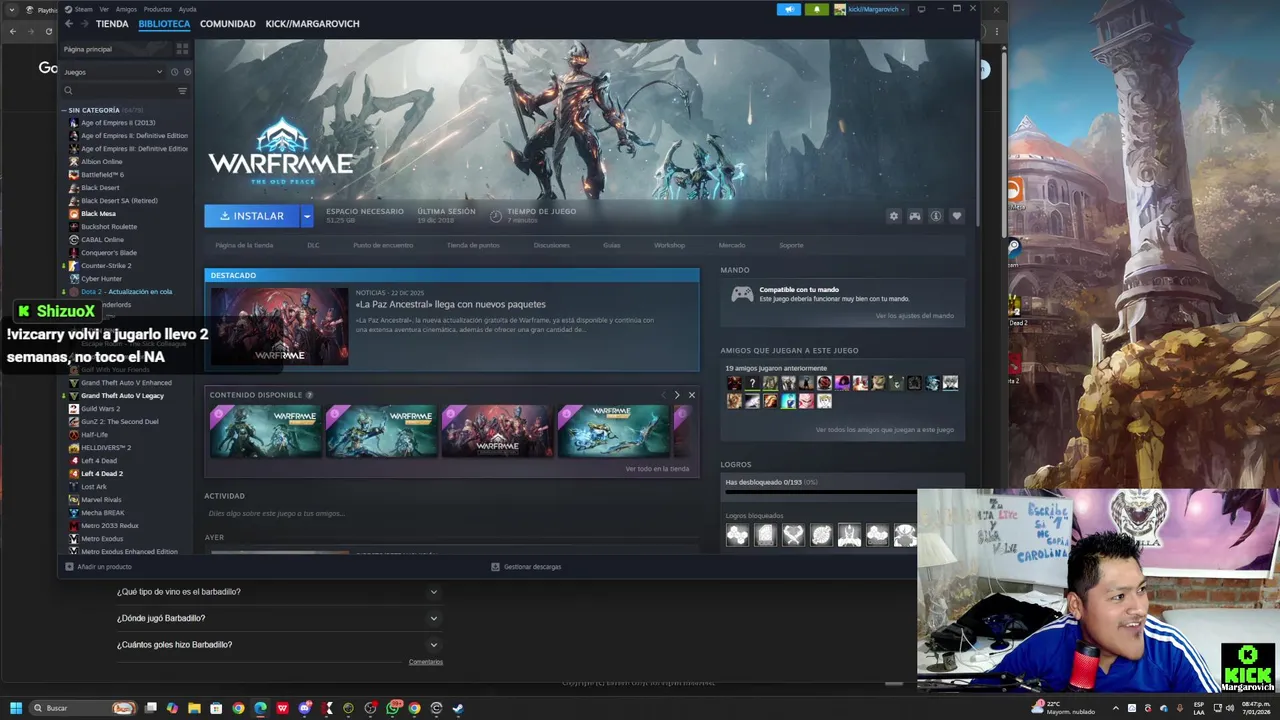Open the Warframe Workshop tab
Viewport: 1280px width, 720px height.
(669, 245)
